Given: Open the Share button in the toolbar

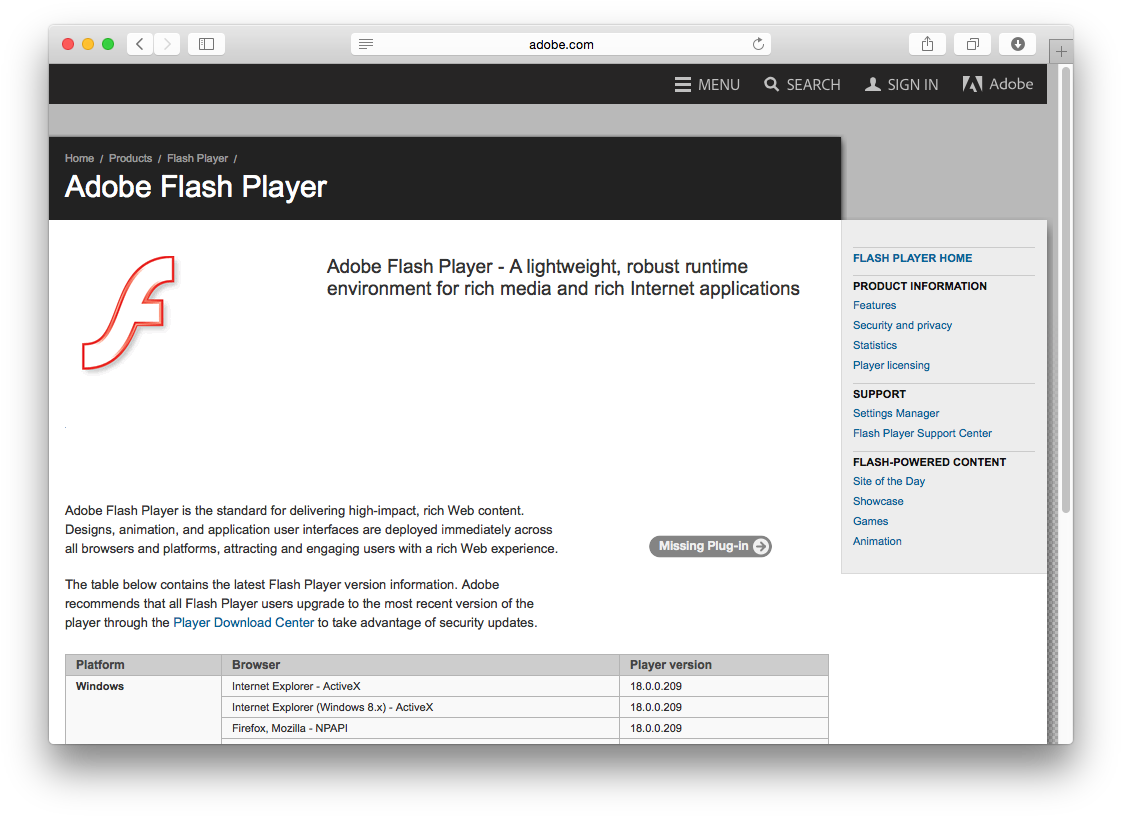Looking at the screenshot, I should click(x=927, y=44).
